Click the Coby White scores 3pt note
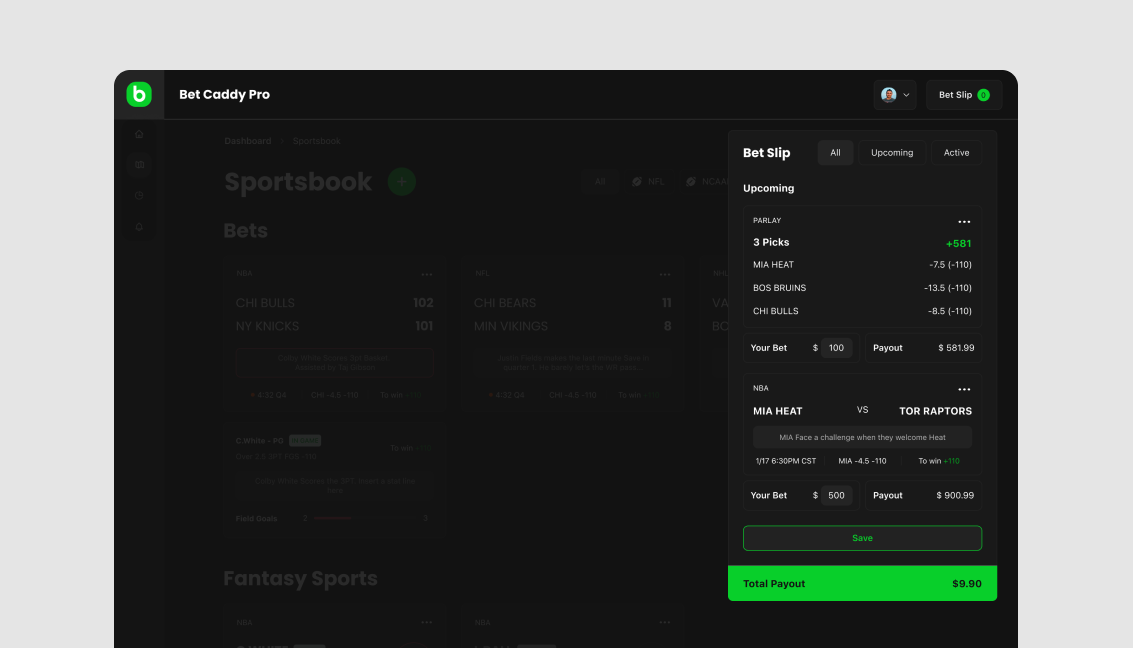The height and width of the screenshot is (648, 1133). (335, 363)
